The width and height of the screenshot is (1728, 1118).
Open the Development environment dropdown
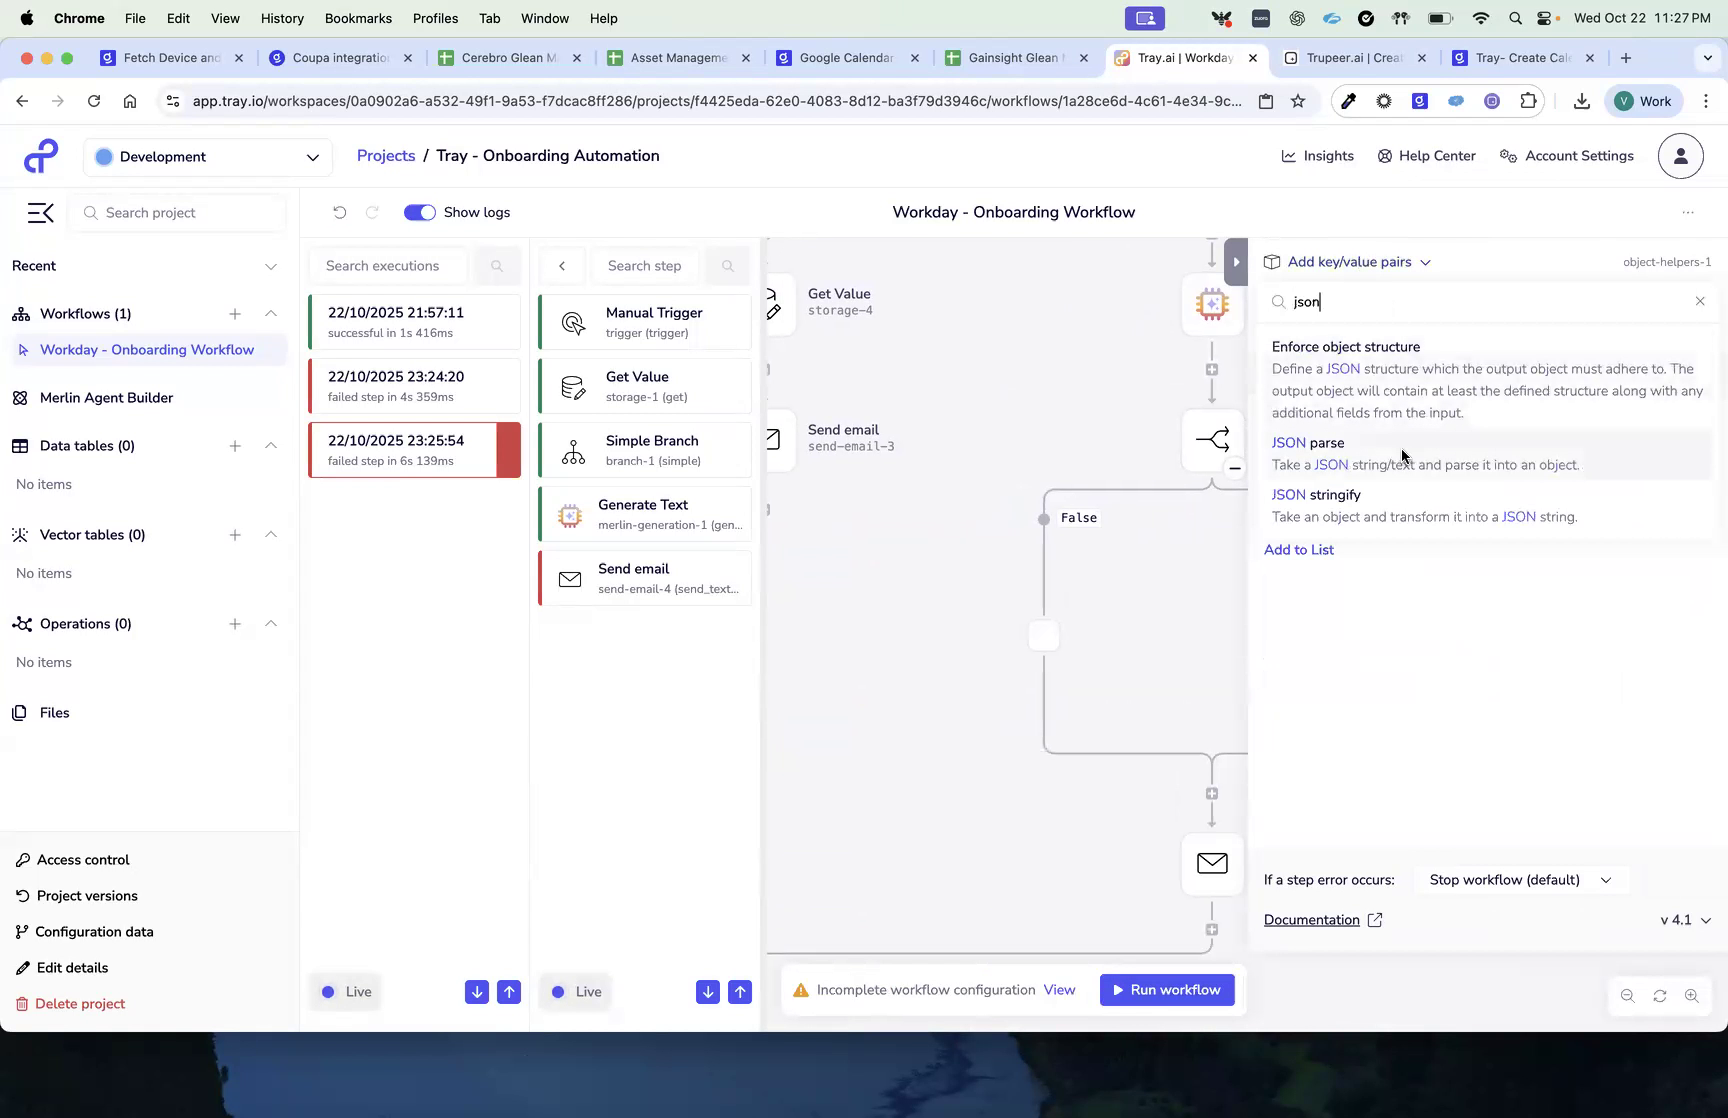click(x=207, y=157)
